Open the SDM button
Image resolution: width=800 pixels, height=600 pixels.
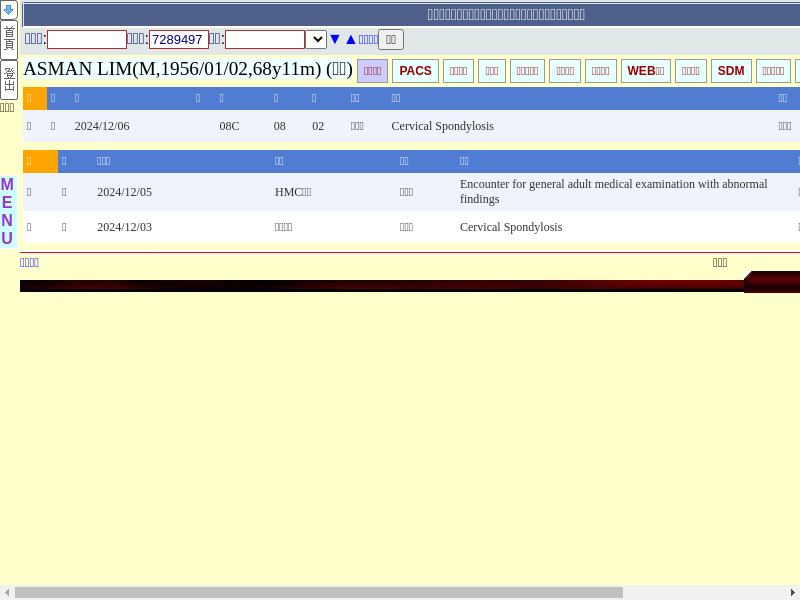[731, 71]
